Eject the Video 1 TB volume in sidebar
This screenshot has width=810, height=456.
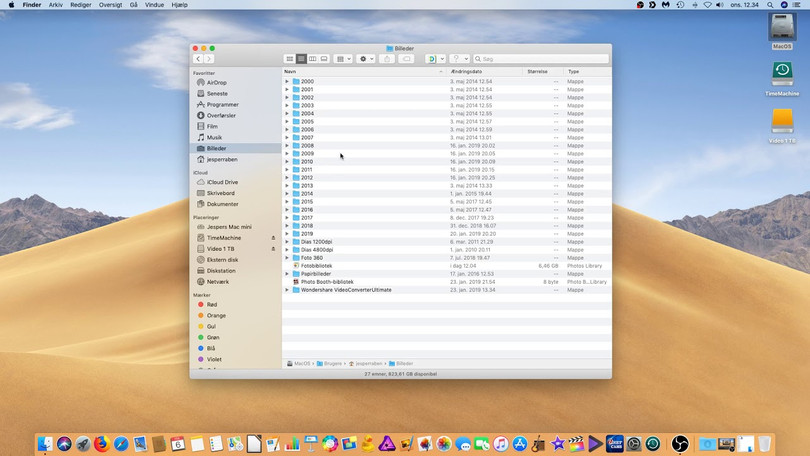tap(273, 249)
